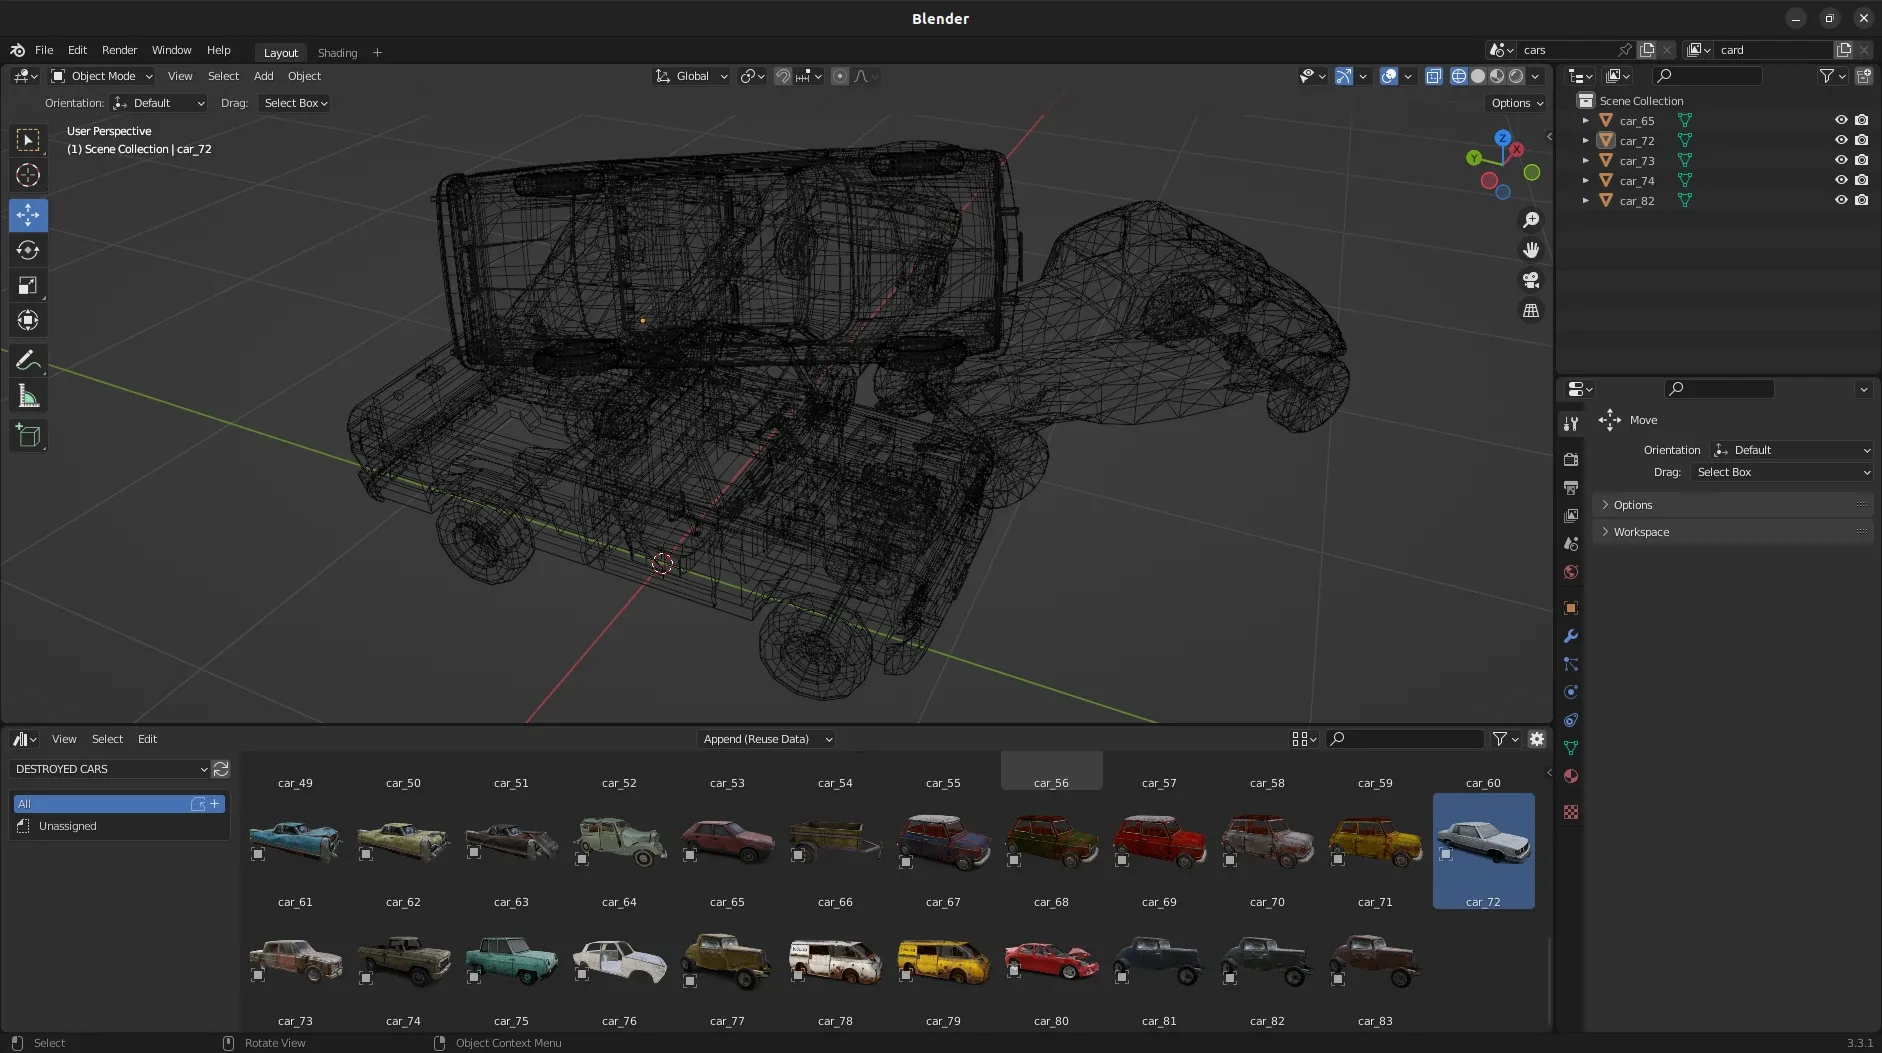Select the Scale tool
Screen dimensions: 1882x1053
[x=28, y=286]
